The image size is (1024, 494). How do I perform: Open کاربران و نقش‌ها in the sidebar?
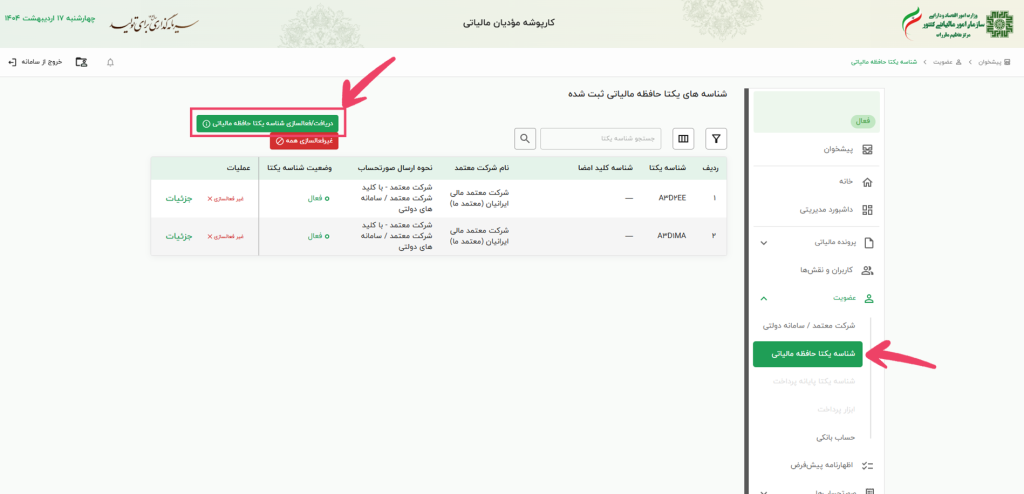825,270
